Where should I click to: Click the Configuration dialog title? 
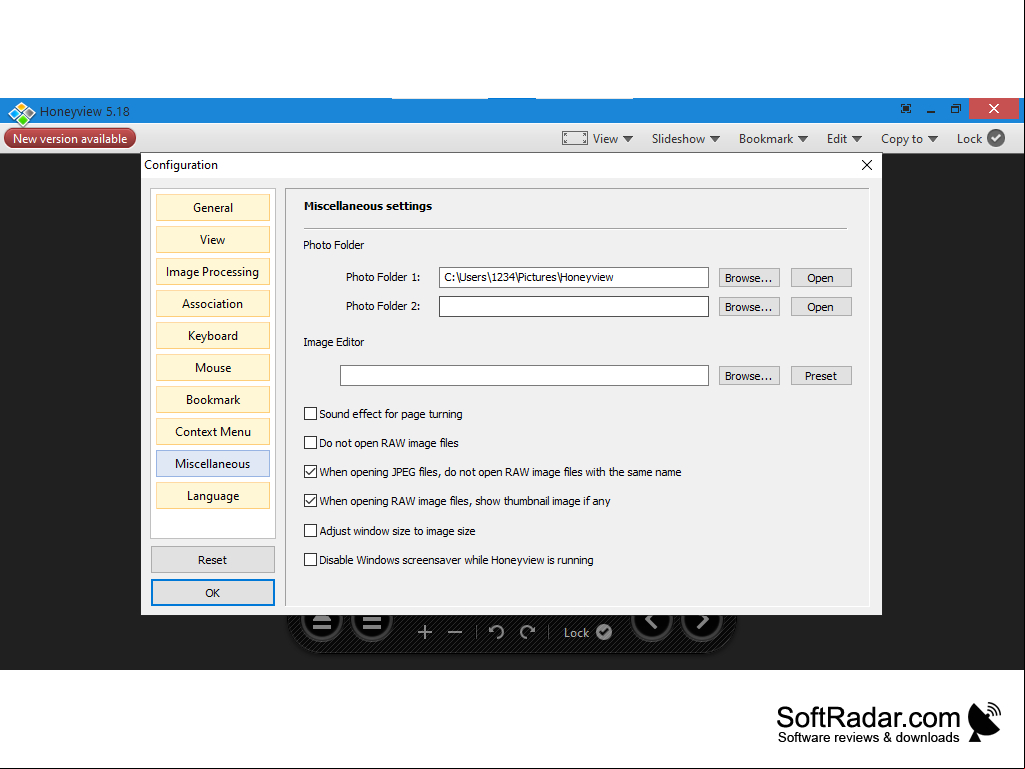pyautogui.click(x=181, y=165)
